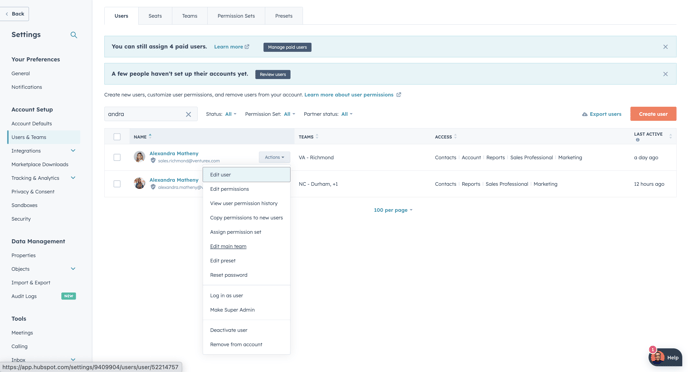The width and height of the screenshot is (688, 372).
Task: Select Edit main team option
Action: (247, 247)
